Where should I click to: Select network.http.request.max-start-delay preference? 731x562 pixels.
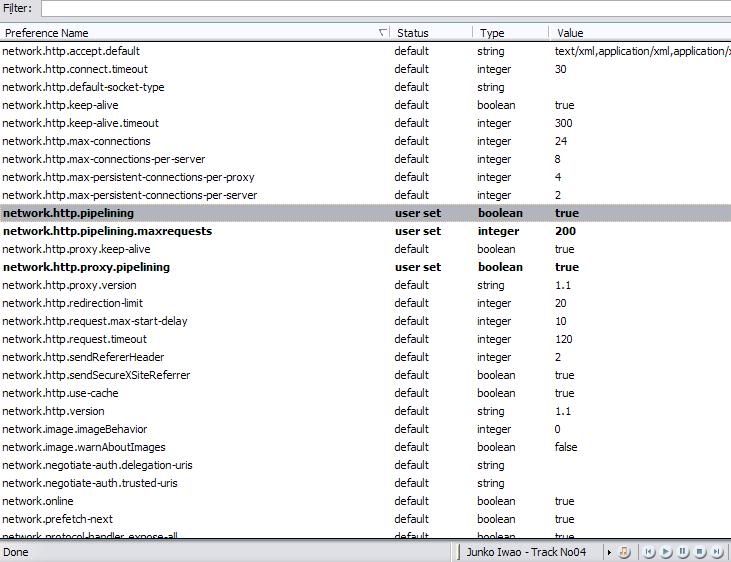pyautogui.click(x=95, y=321)
